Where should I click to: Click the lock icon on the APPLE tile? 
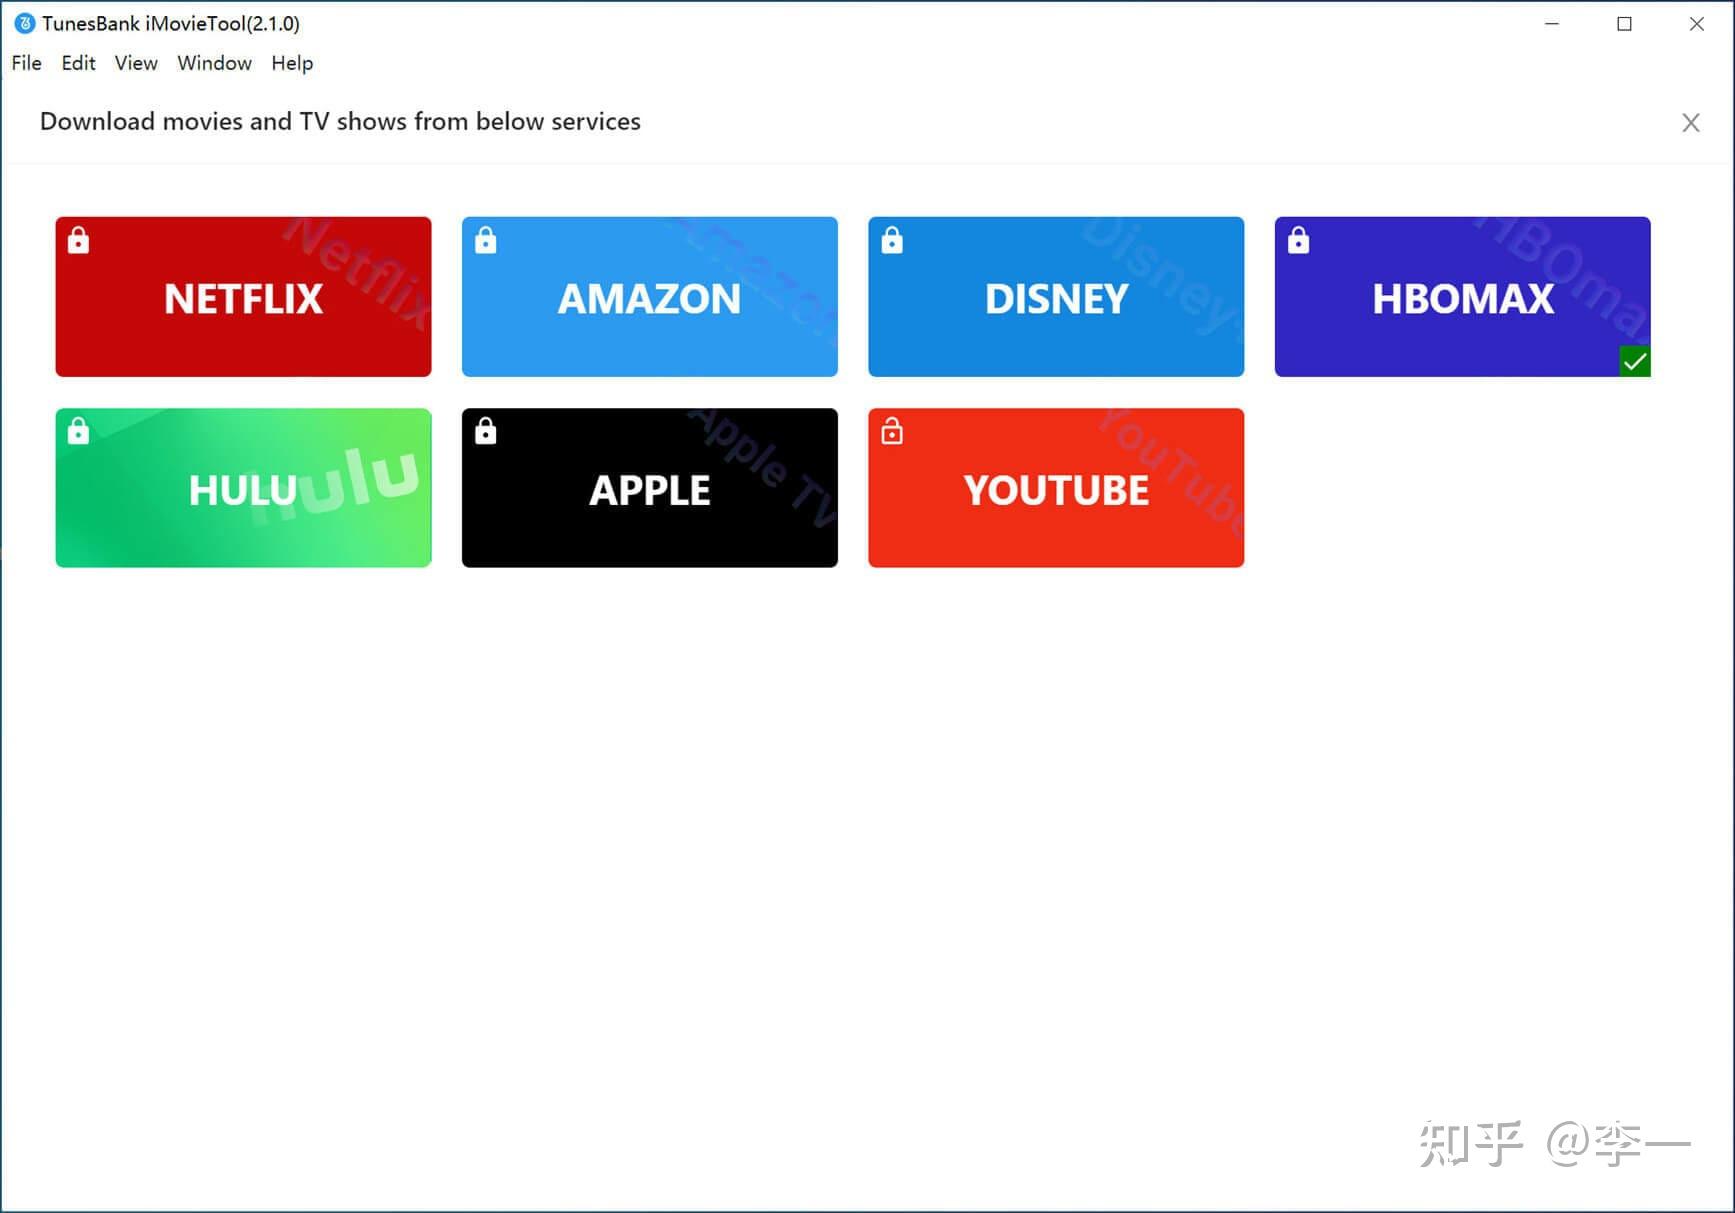click(x=485, y=431)
